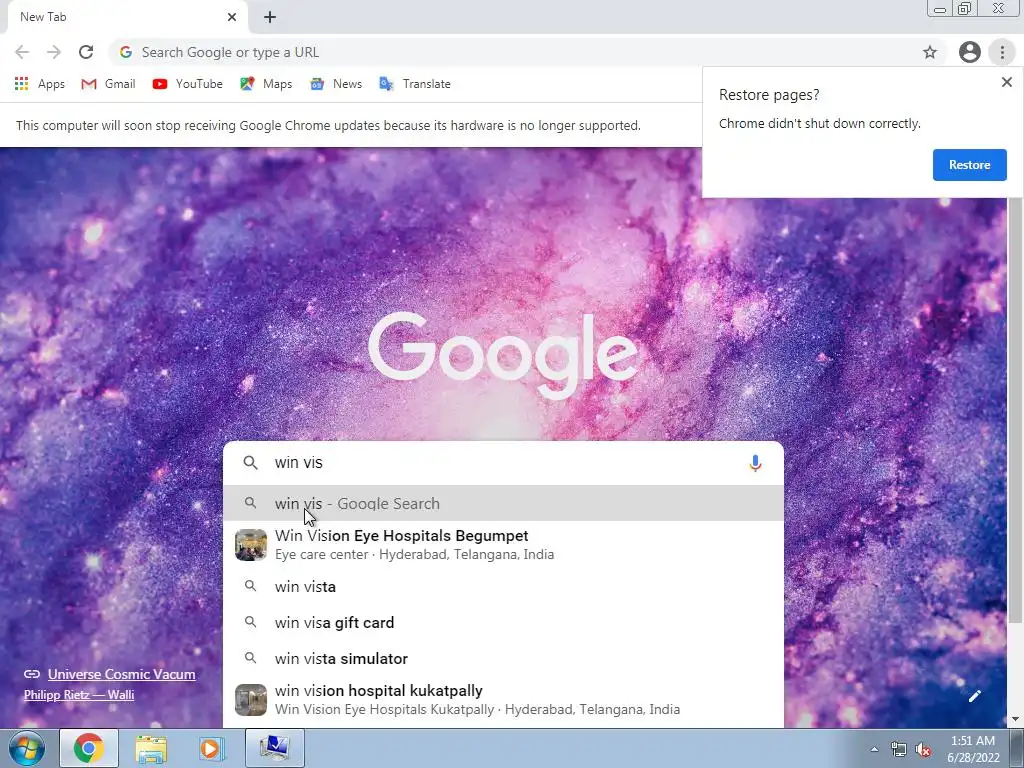Click the muted volume tray icon
1024x768 pixels.
pyautogui.click(x=923, y=749)
